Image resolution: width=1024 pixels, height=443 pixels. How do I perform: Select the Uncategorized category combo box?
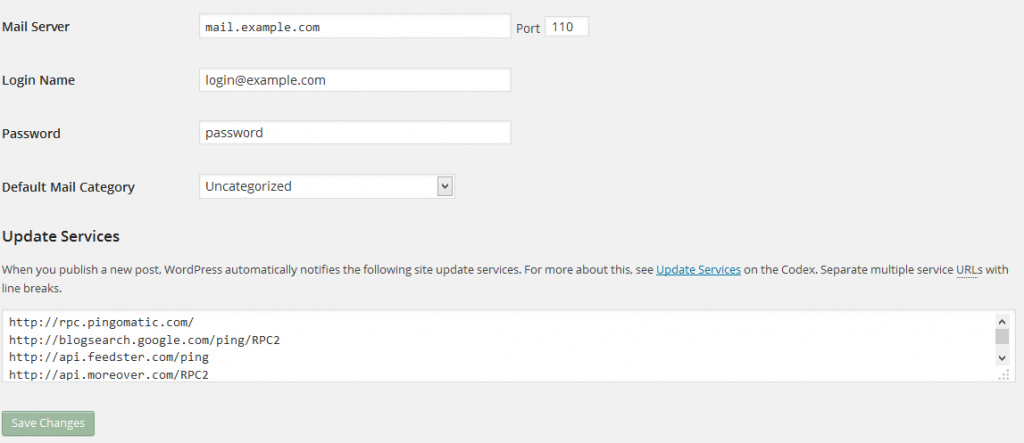tap(327, 186)
